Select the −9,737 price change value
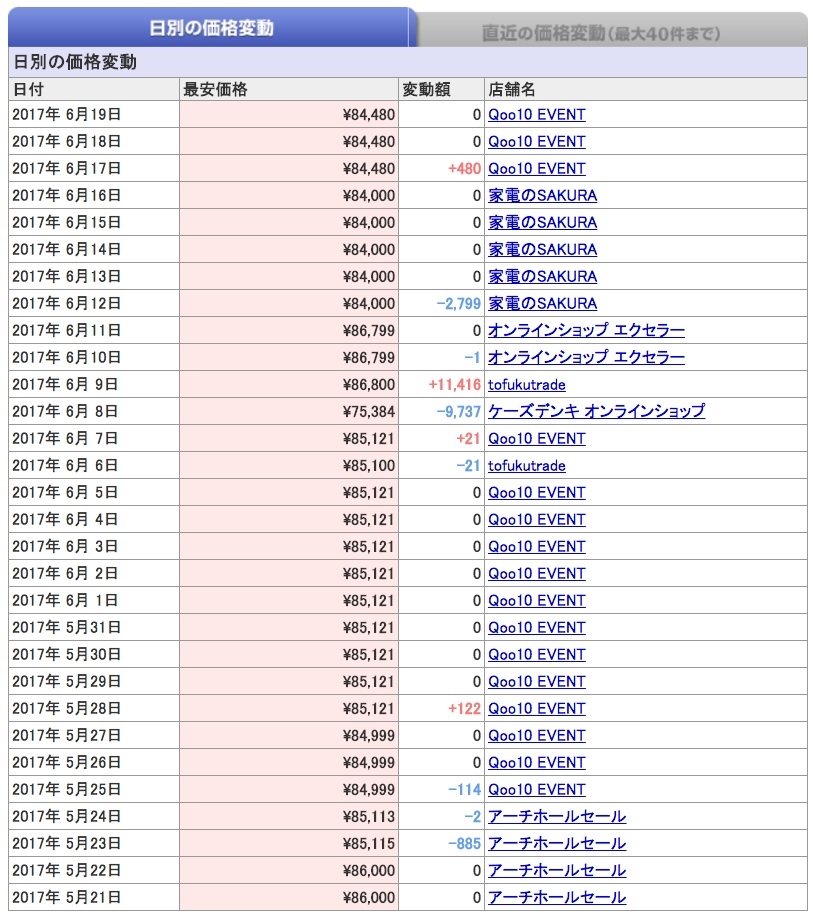Image resolution: width=813 pixels, height=916 pixels. point(458,411)
